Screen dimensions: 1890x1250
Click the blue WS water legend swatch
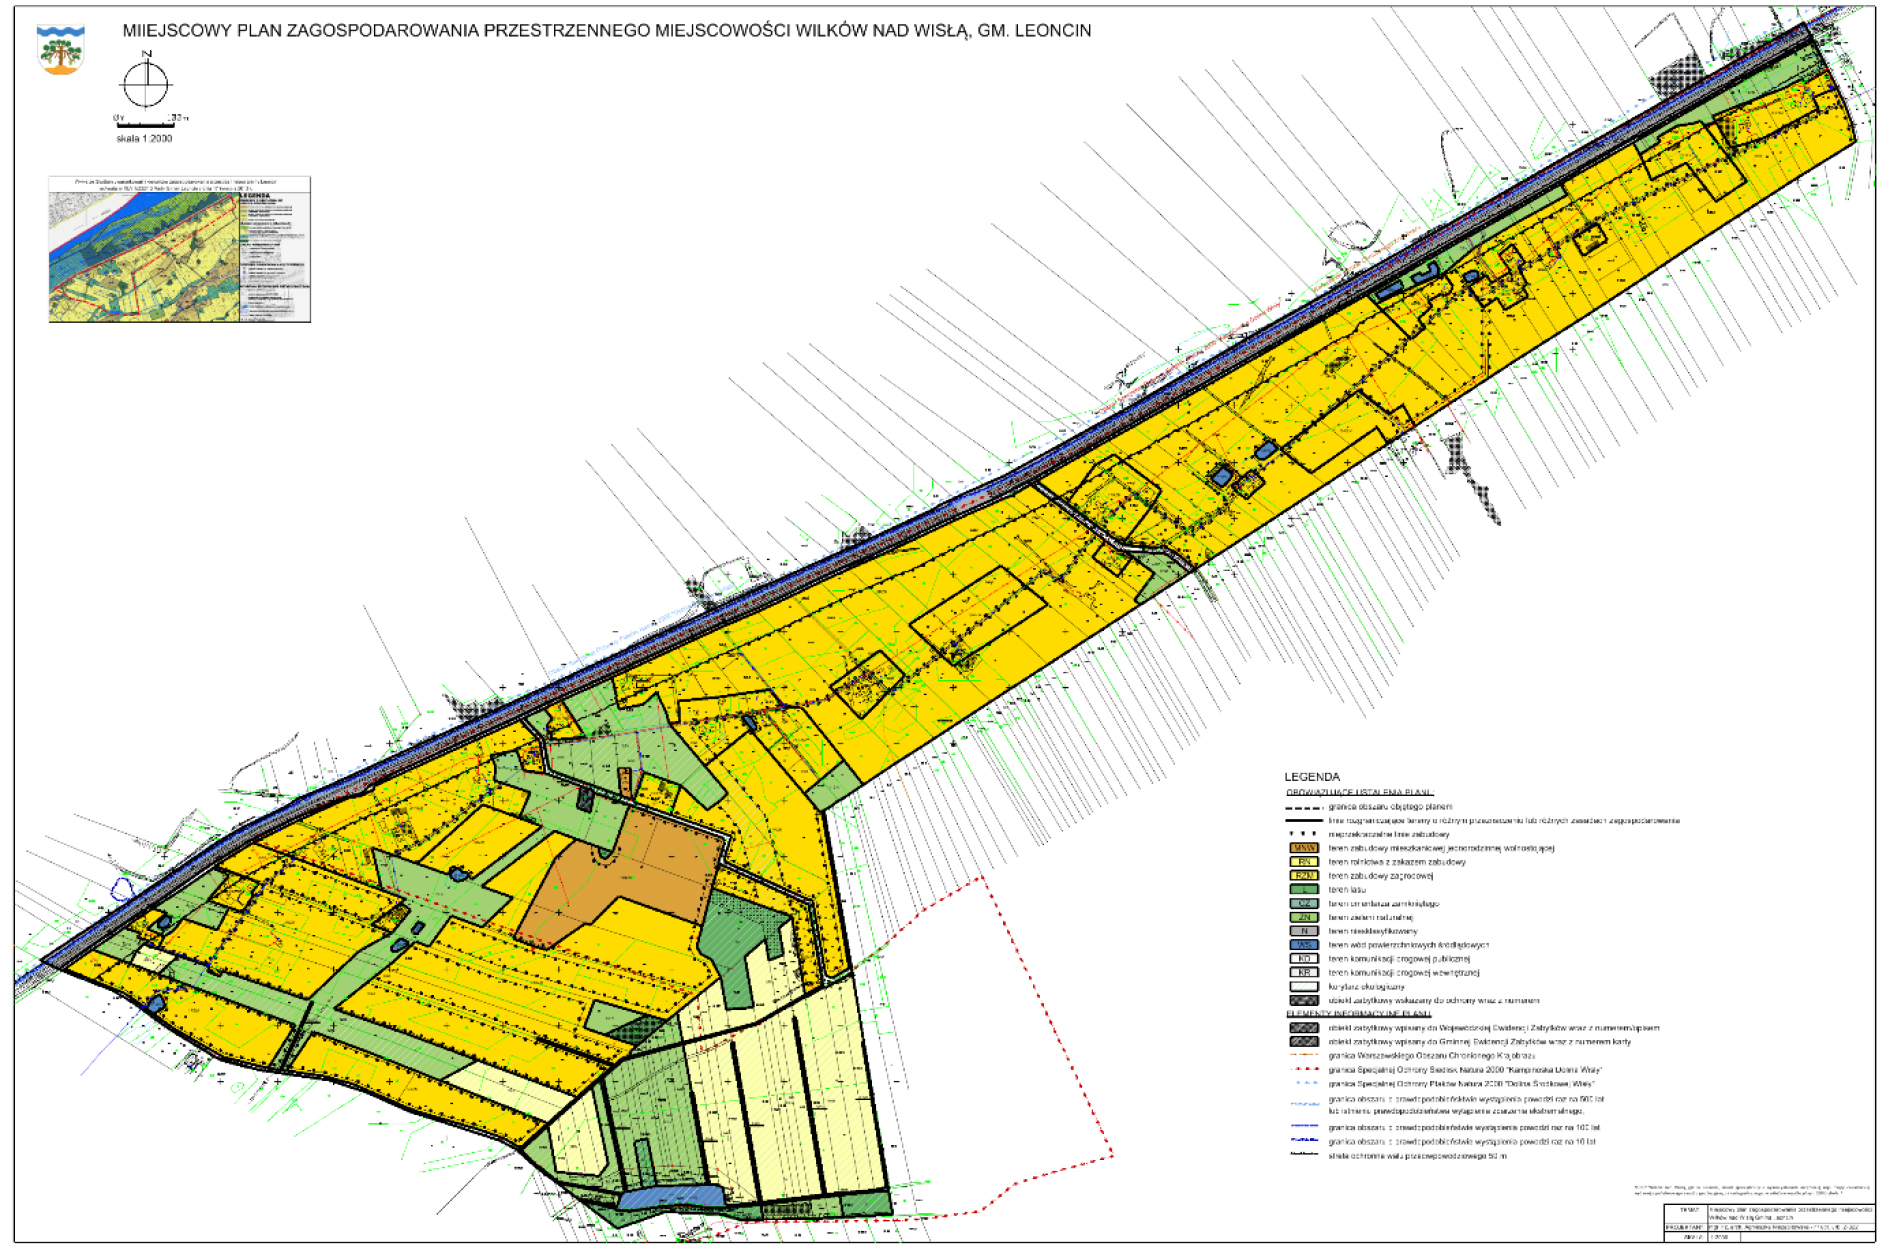[1303, 945]
